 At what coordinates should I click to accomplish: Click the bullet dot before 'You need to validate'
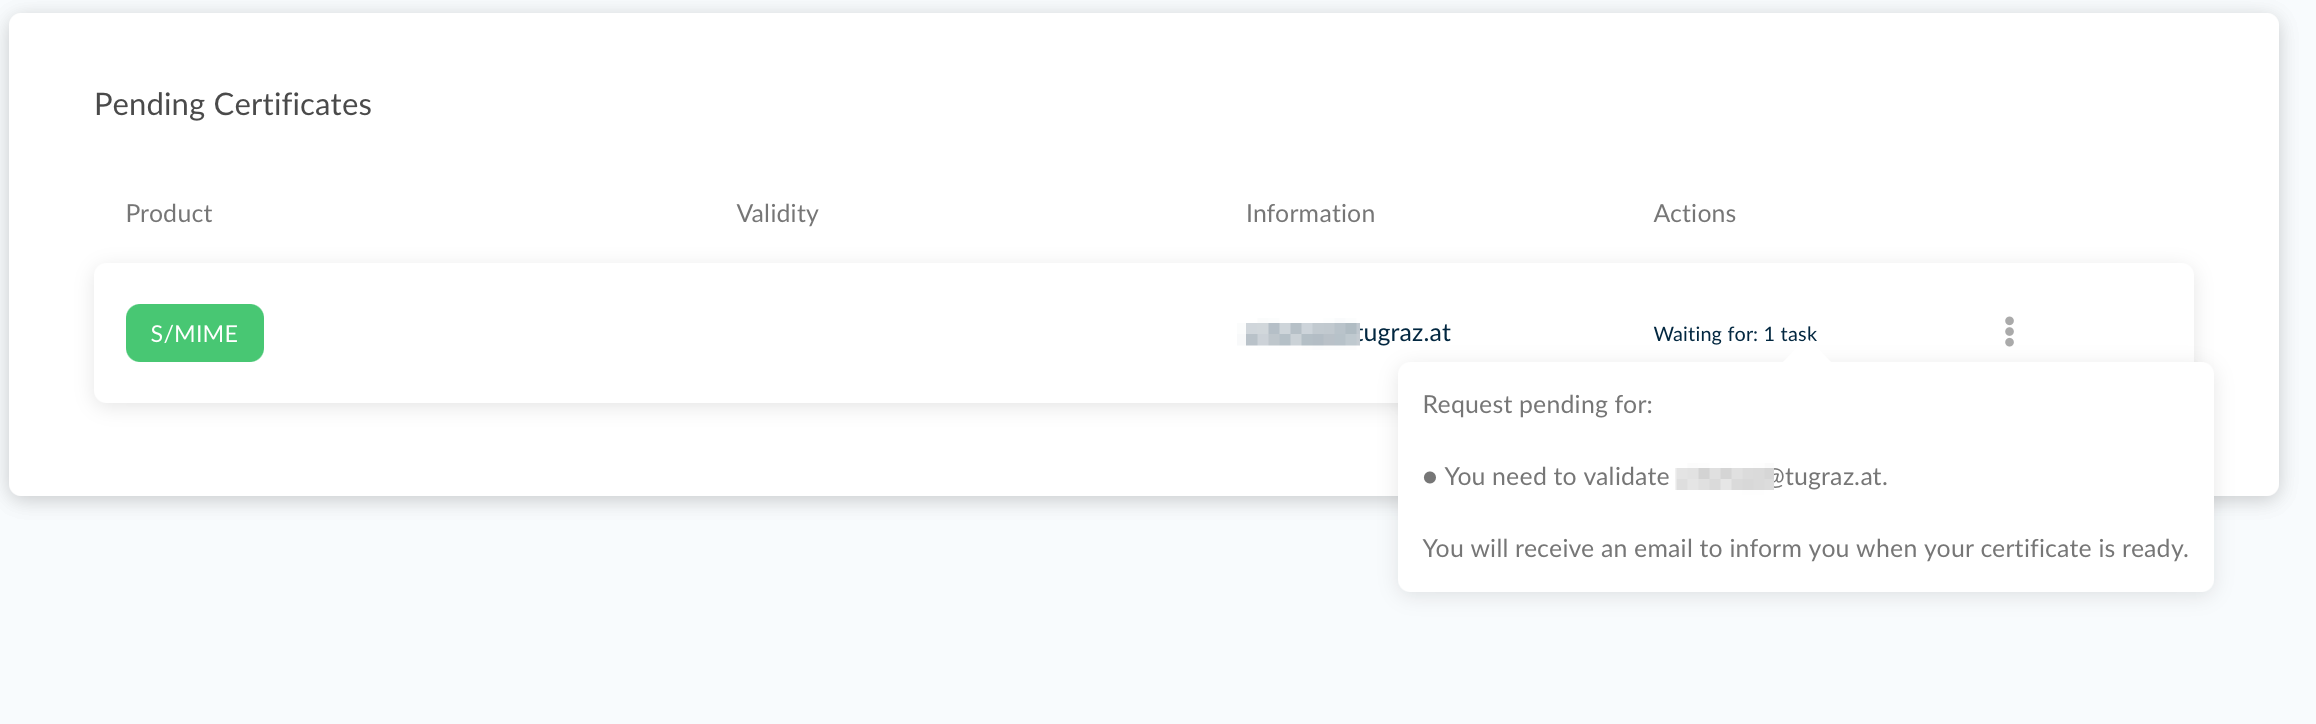coord(1430,477)
